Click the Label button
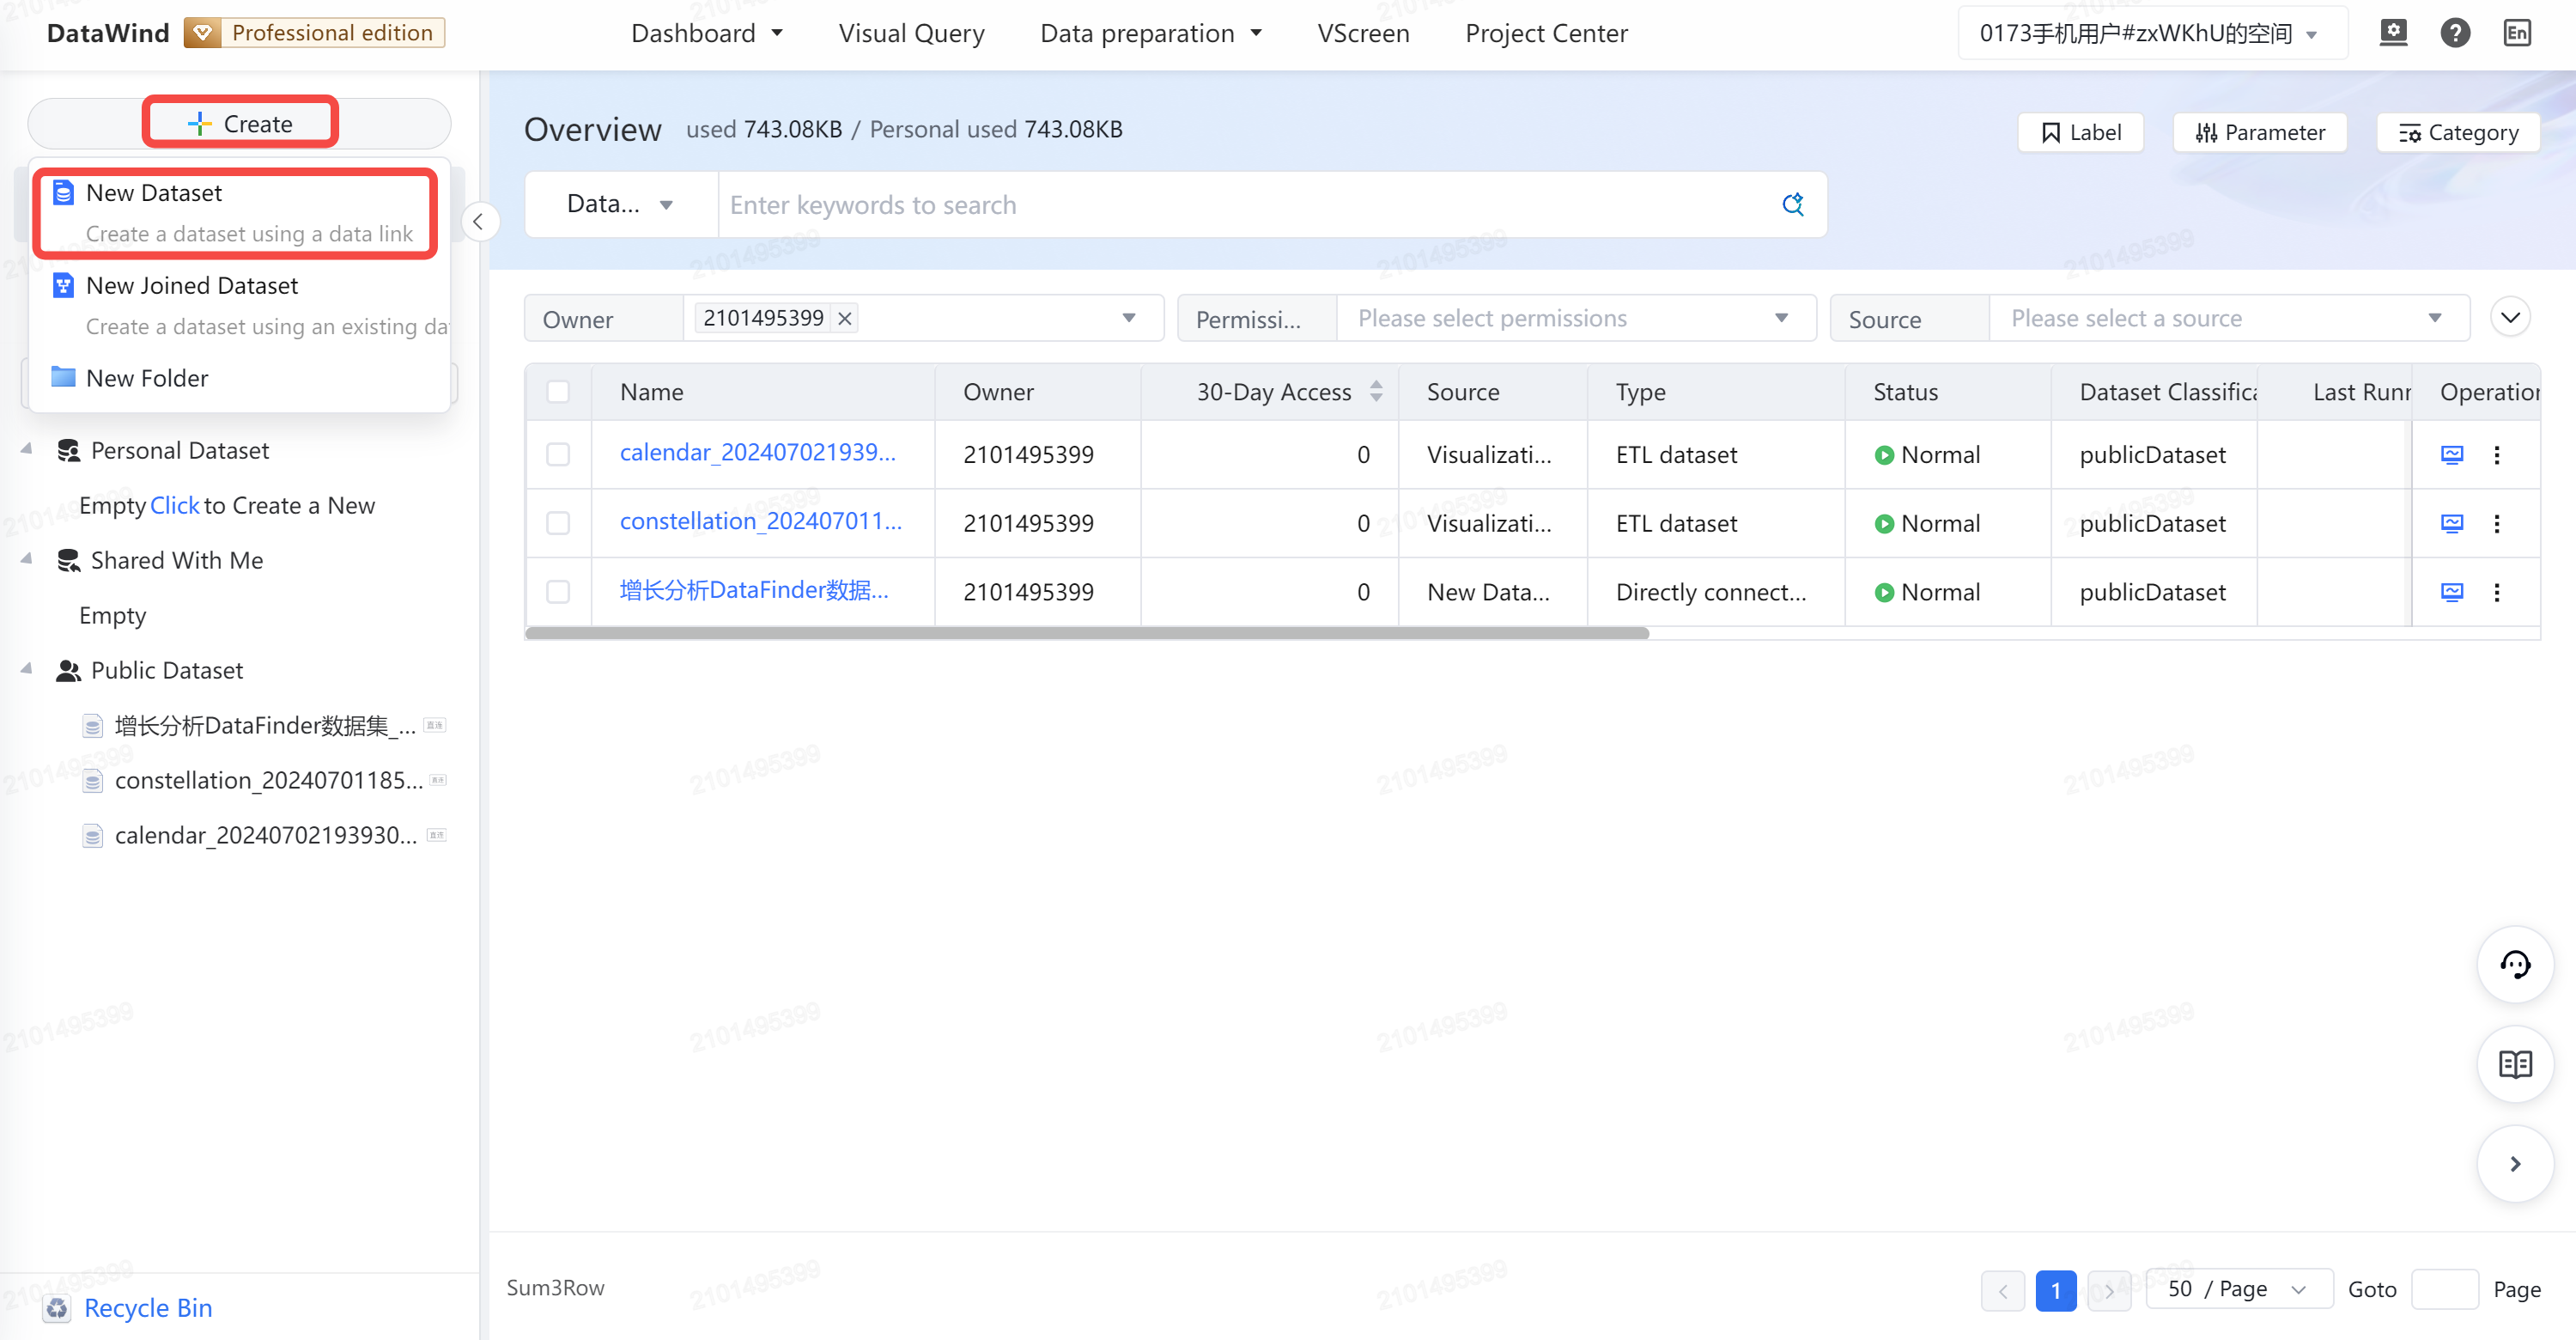This screenshot has width=2576, height=1340. pyautogui.click(x=2080, y=132)
